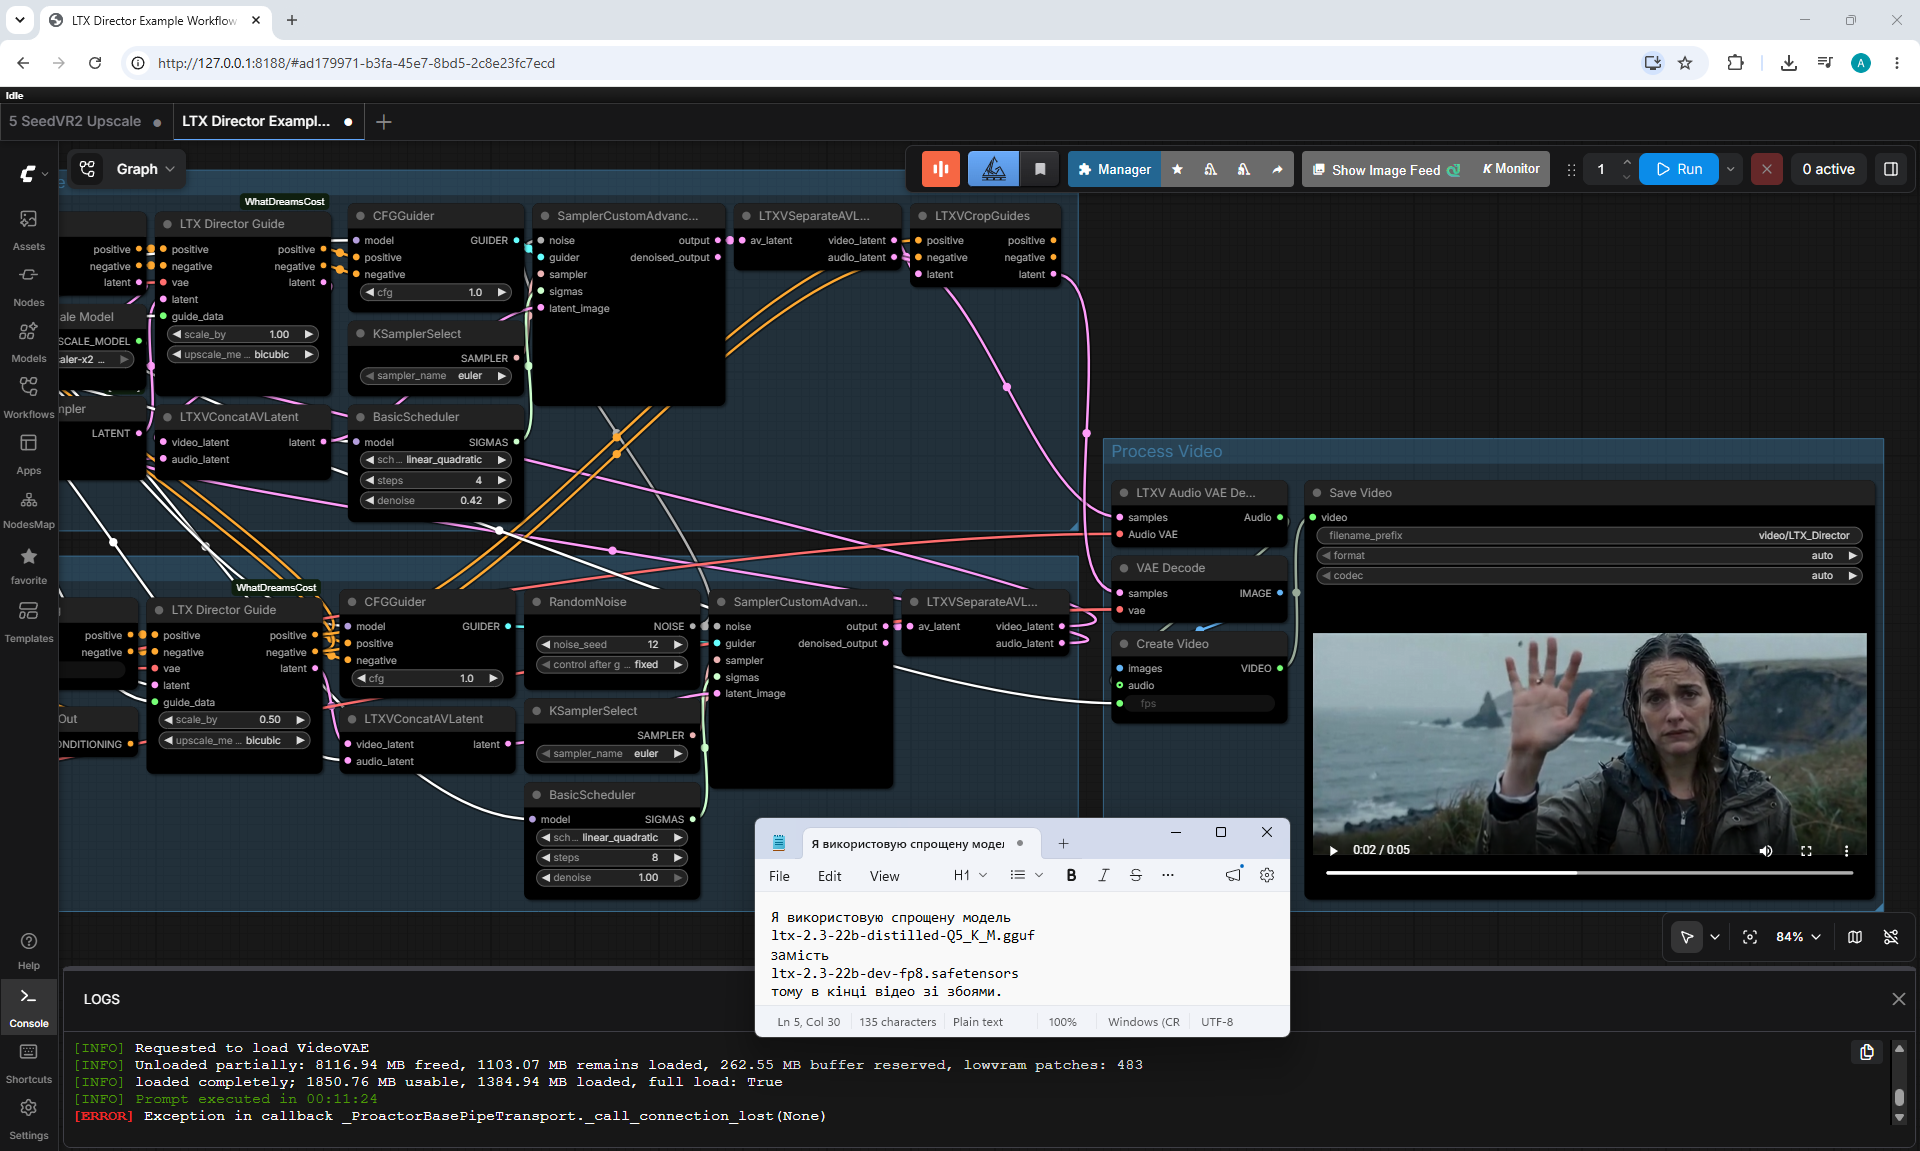Collapse the Create Video node using its dot

click(1124, 644)
